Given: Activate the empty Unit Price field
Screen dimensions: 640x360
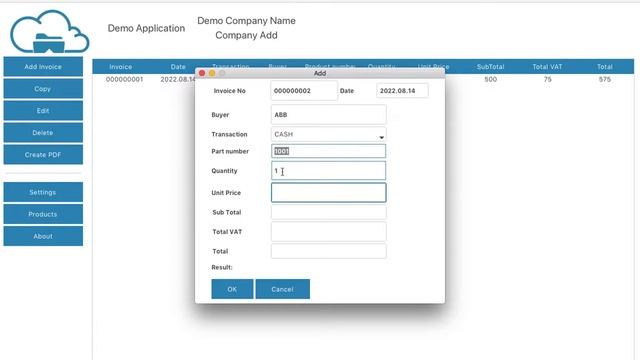Looking at the screenshot, I should click(329, 193).
